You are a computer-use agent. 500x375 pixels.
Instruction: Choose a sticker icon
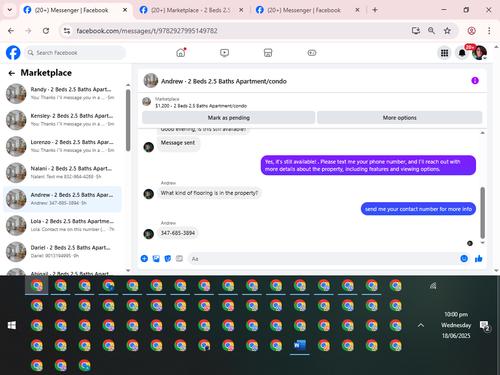pyautogui.click(x=168, y=259)
